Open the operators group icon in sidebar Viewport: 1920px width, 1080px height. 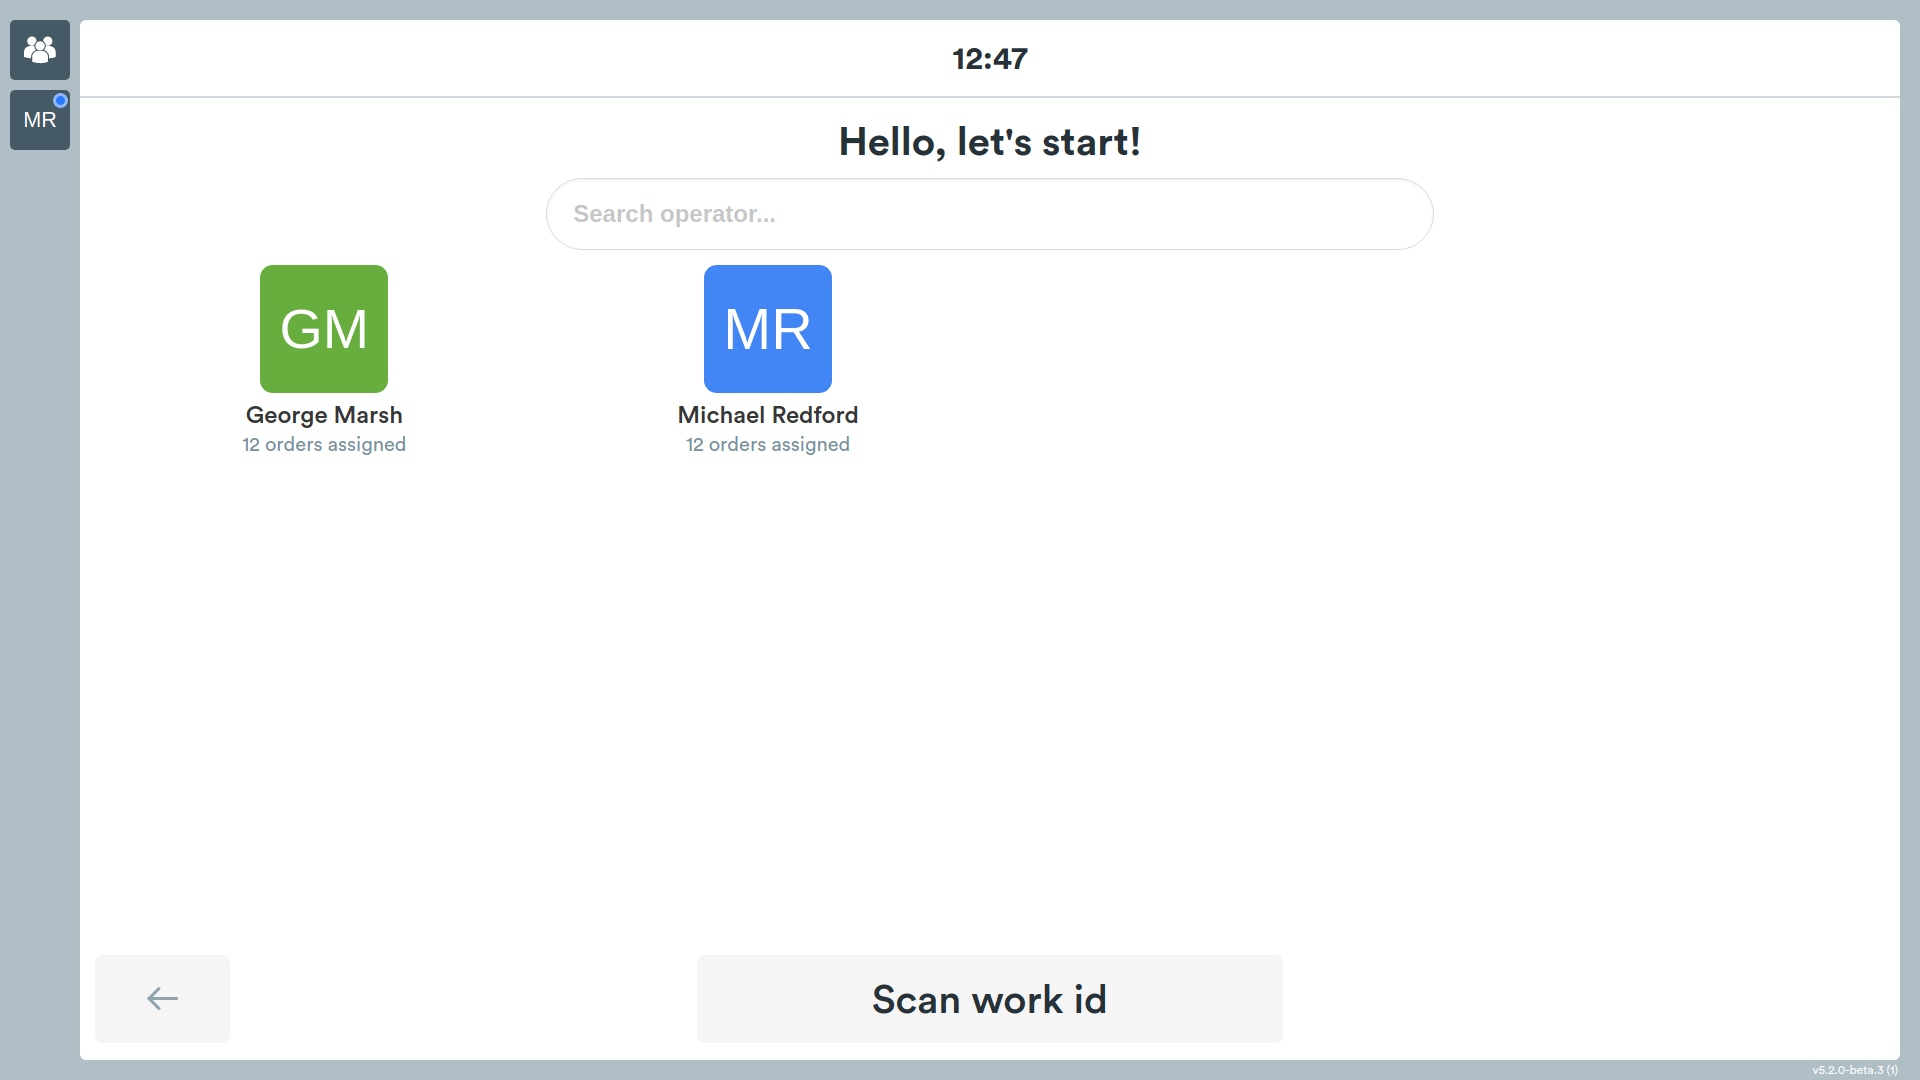pos(40,50)
